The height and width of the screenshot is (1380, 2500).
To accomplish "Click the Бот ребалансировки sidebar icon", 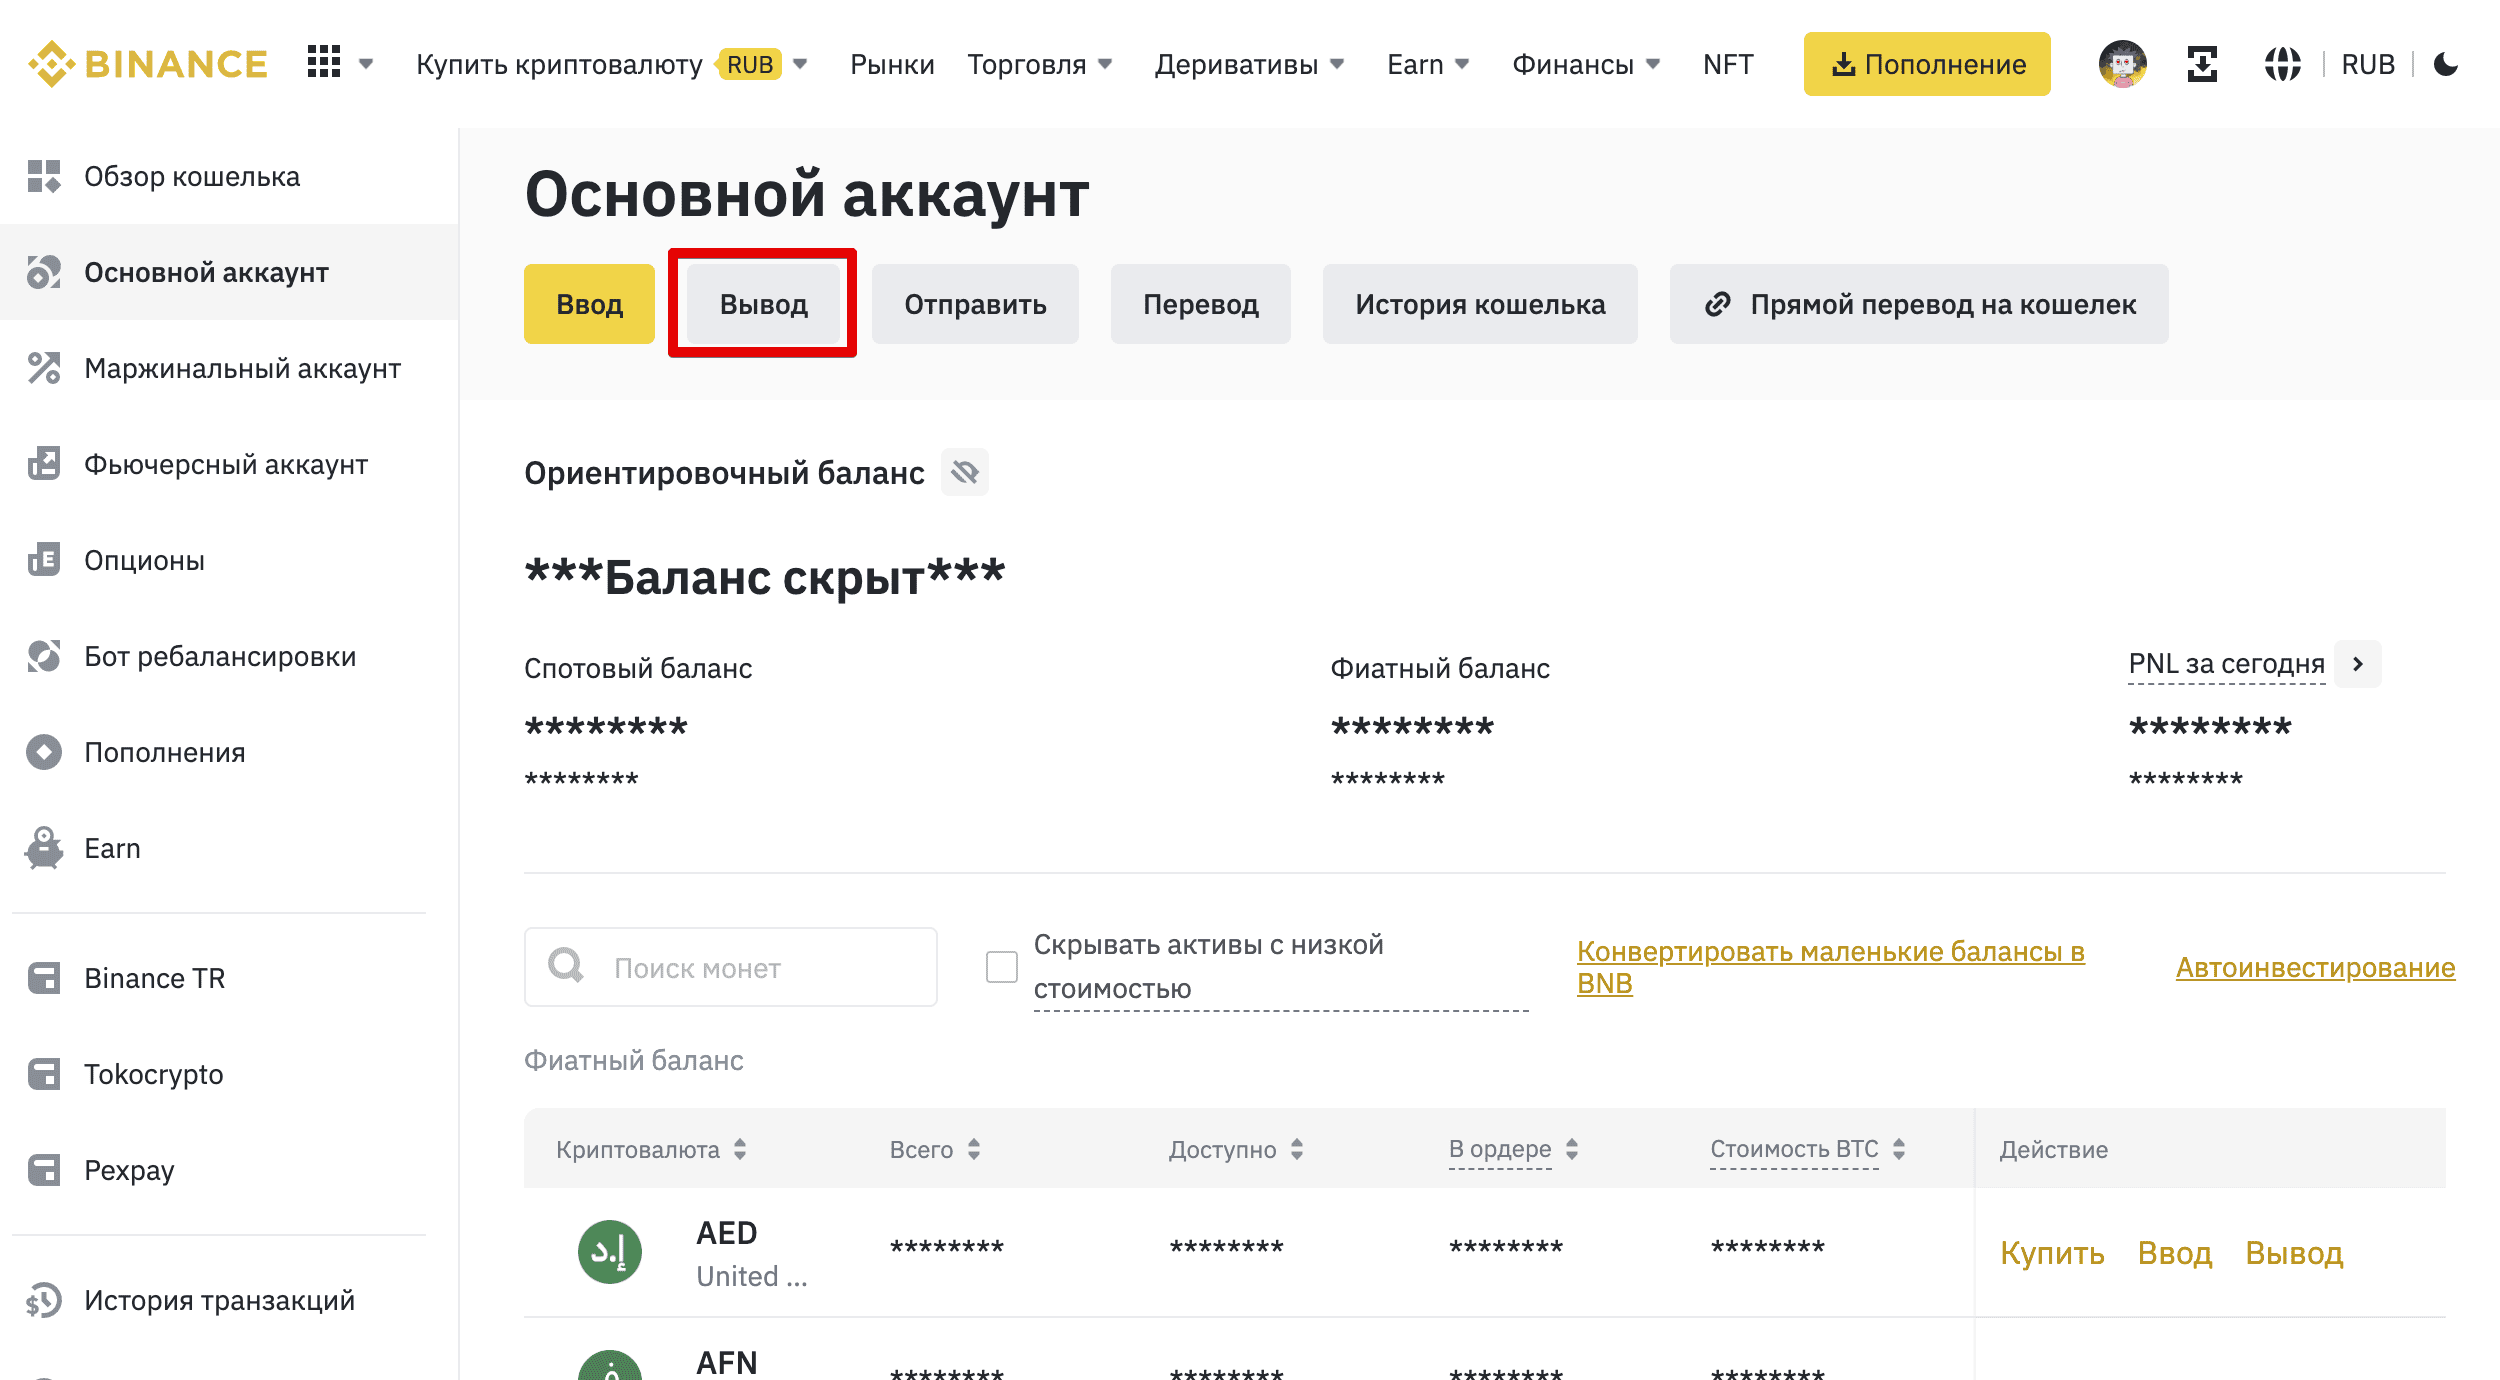I will pos(44,656).
